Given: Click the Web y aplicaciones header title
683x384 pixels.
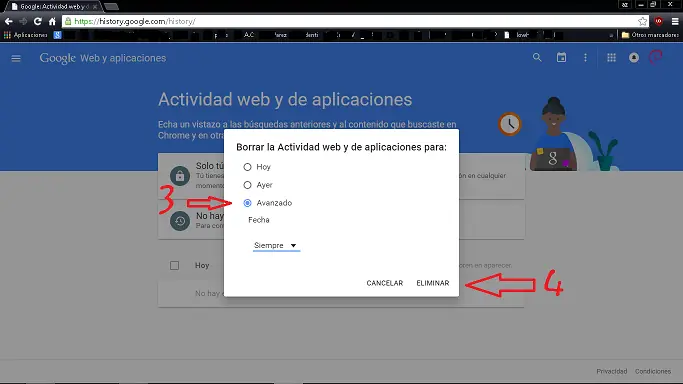Looking at the screenshot, I should pyautogui.click(x=123, y=58).
